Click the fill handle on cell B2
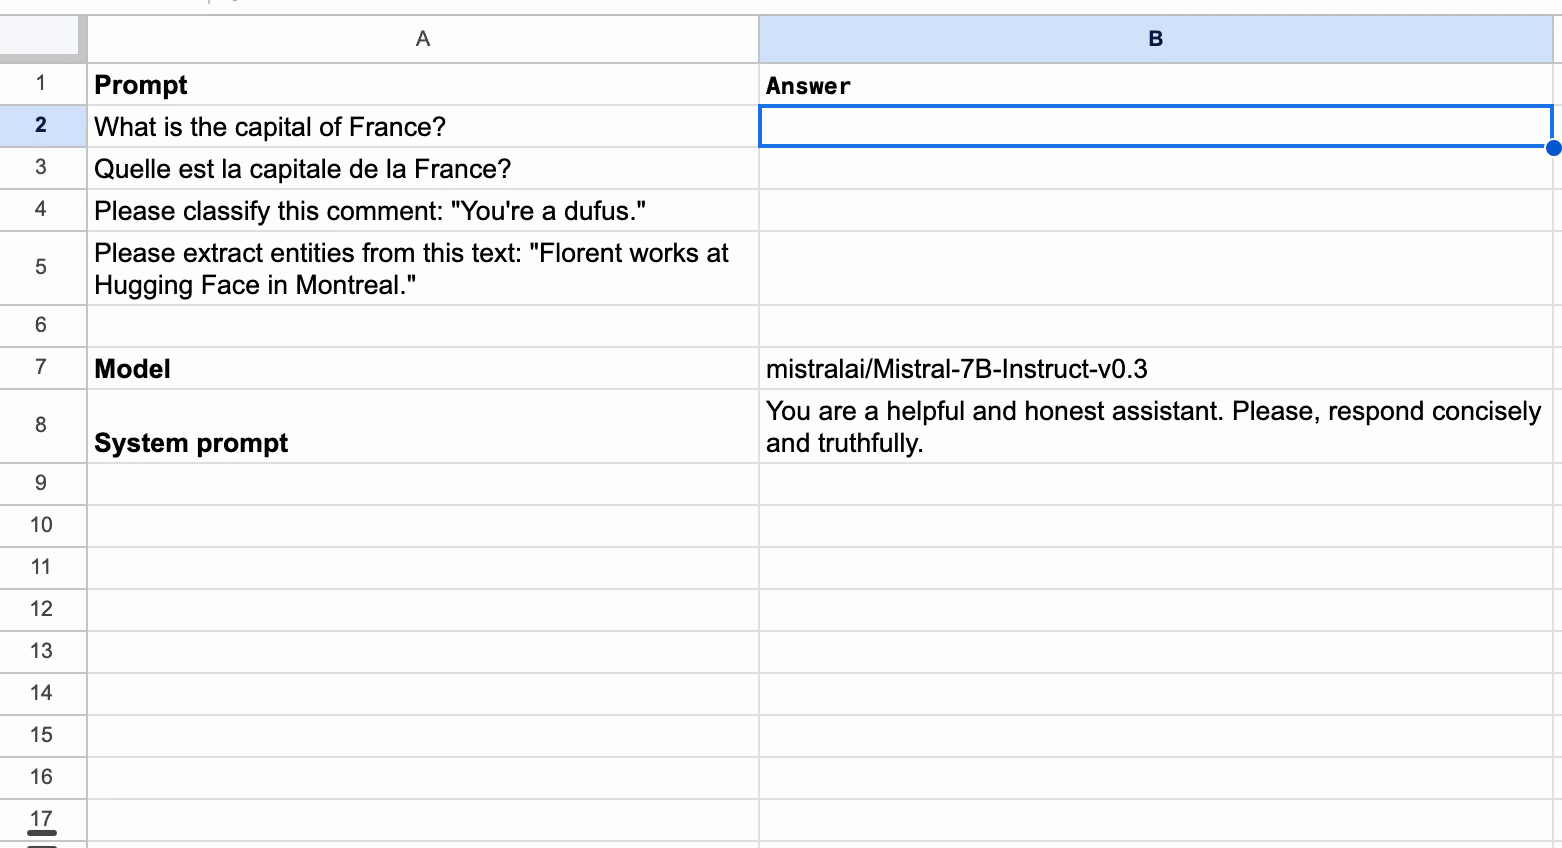The width and height of the screenshot is (1562, 848). (x=1552, y=148)
